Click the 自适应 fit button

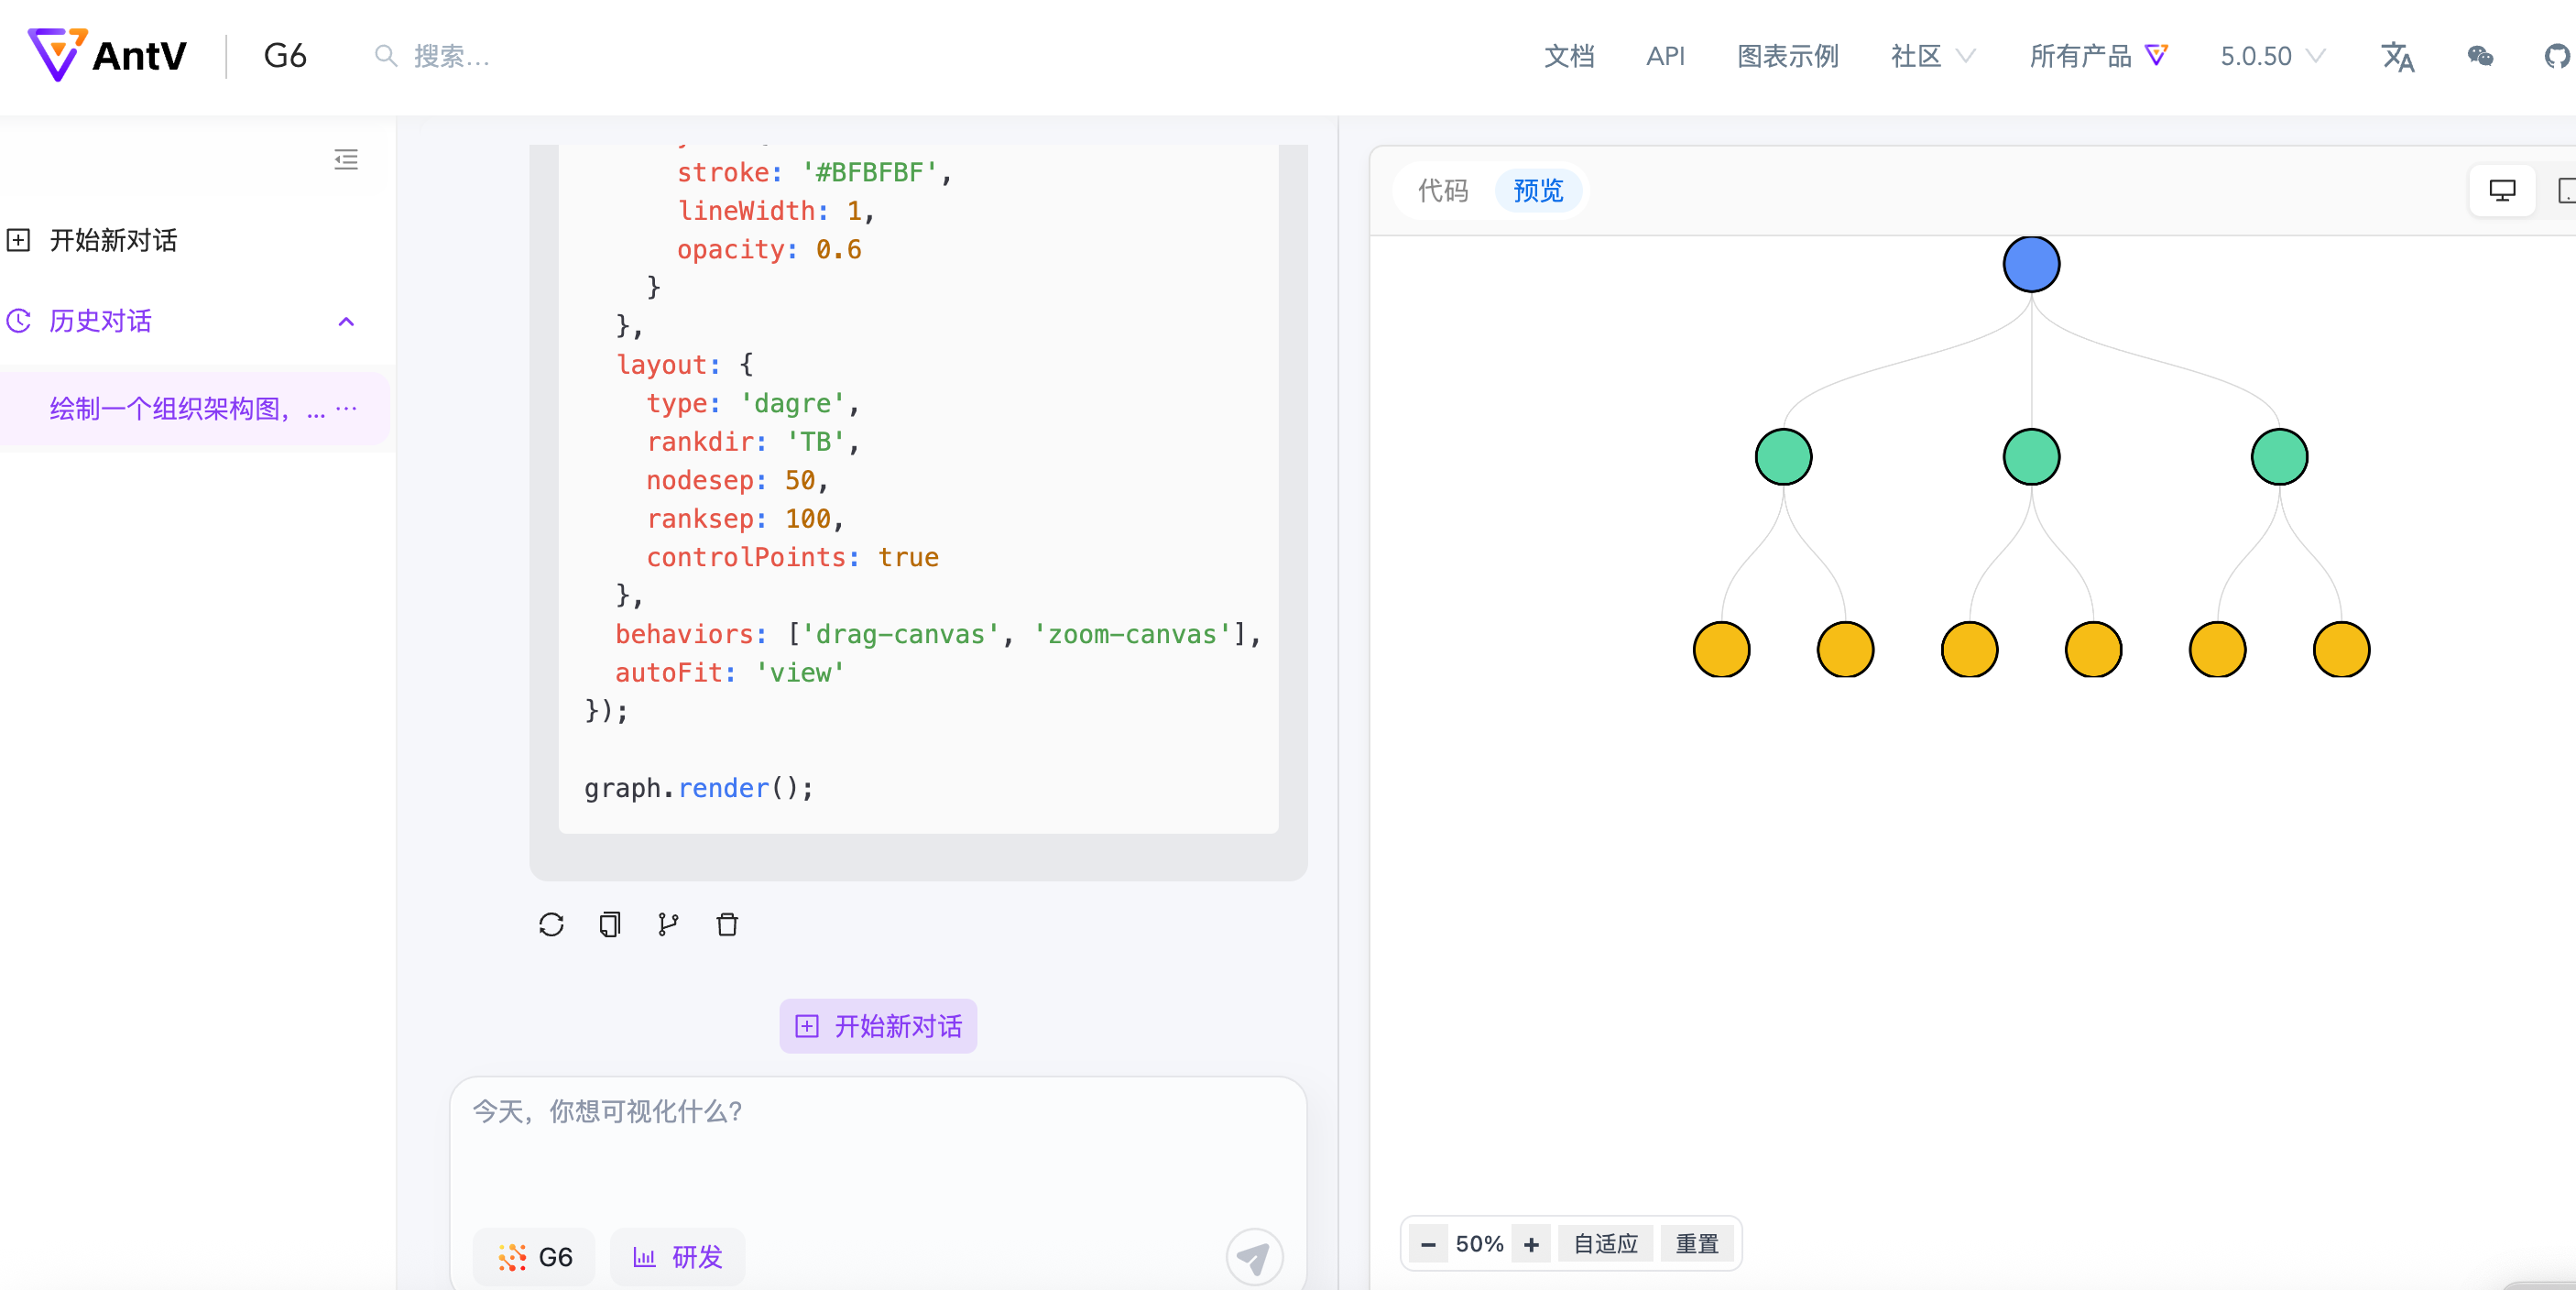[1605, 1243]
